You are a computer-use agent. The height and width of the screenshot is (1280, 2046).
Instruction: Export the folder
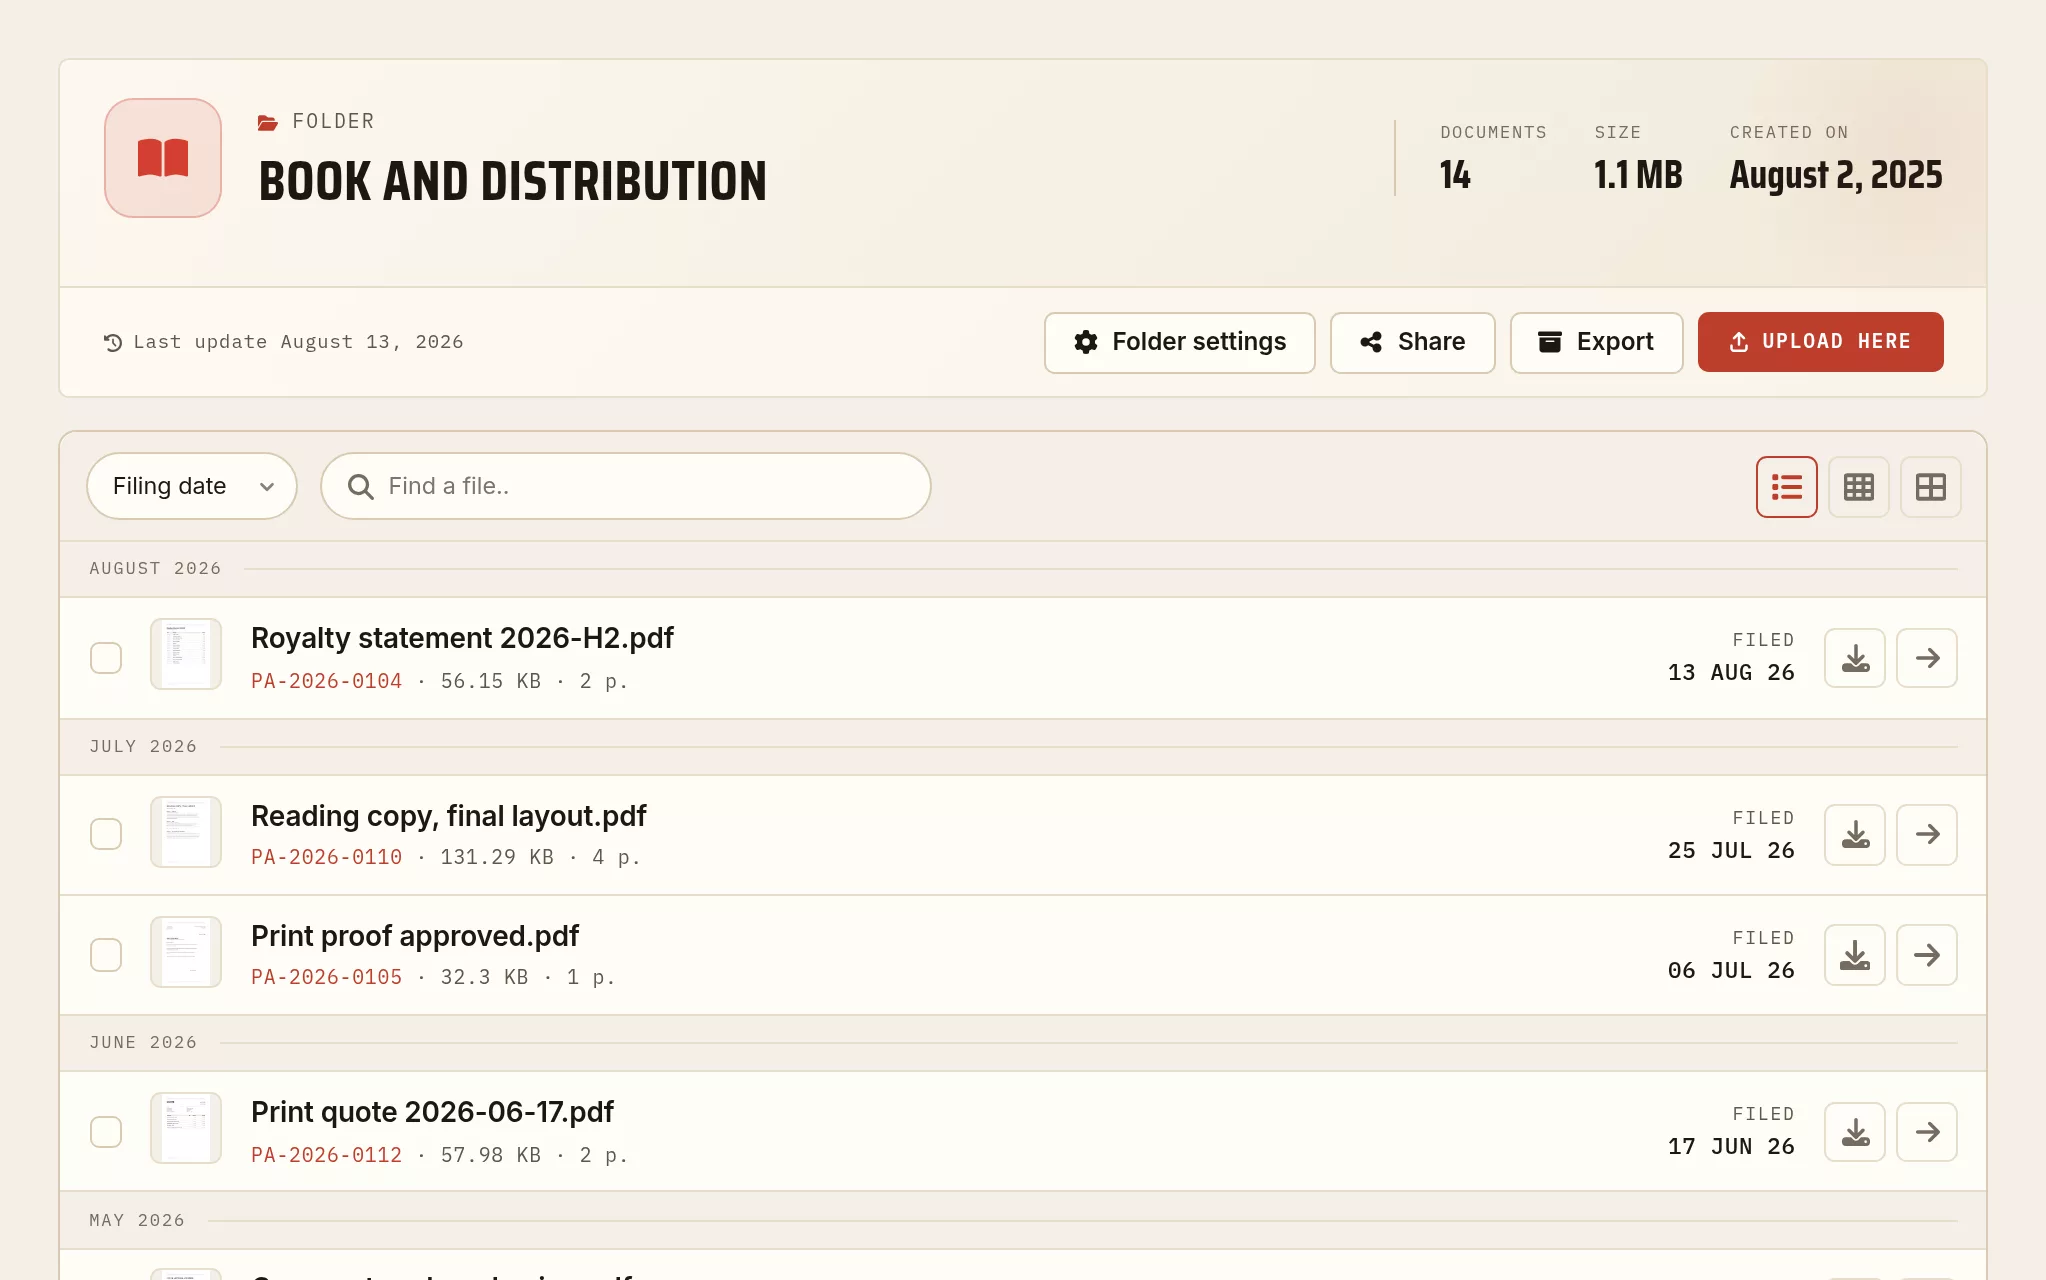tap(1596, 342)
